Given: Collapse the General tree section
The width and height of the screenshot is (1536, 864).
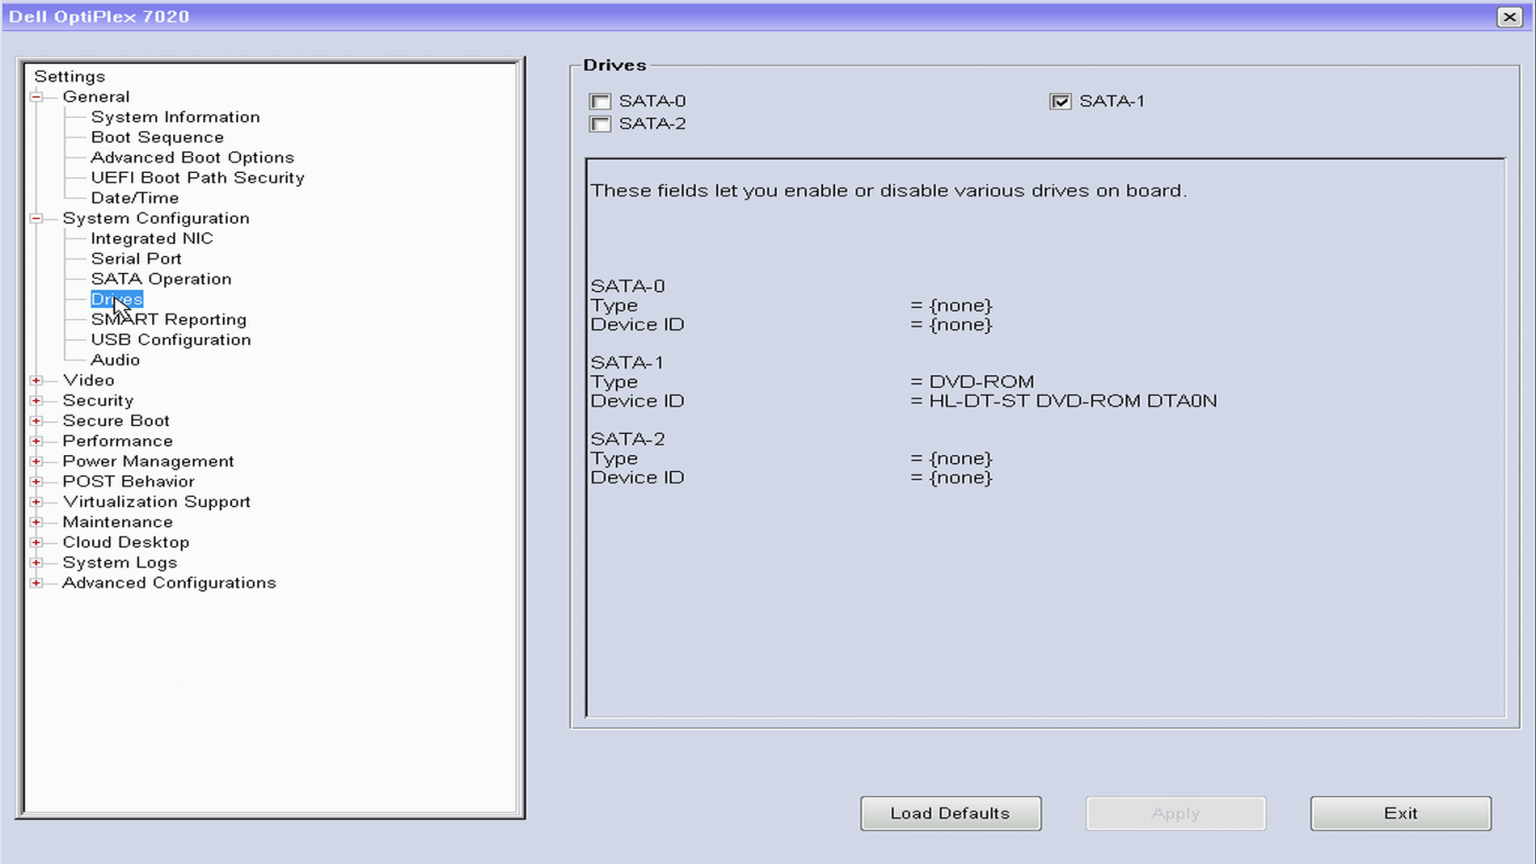Looking at the screenshot, I should [x=37, y=97].
